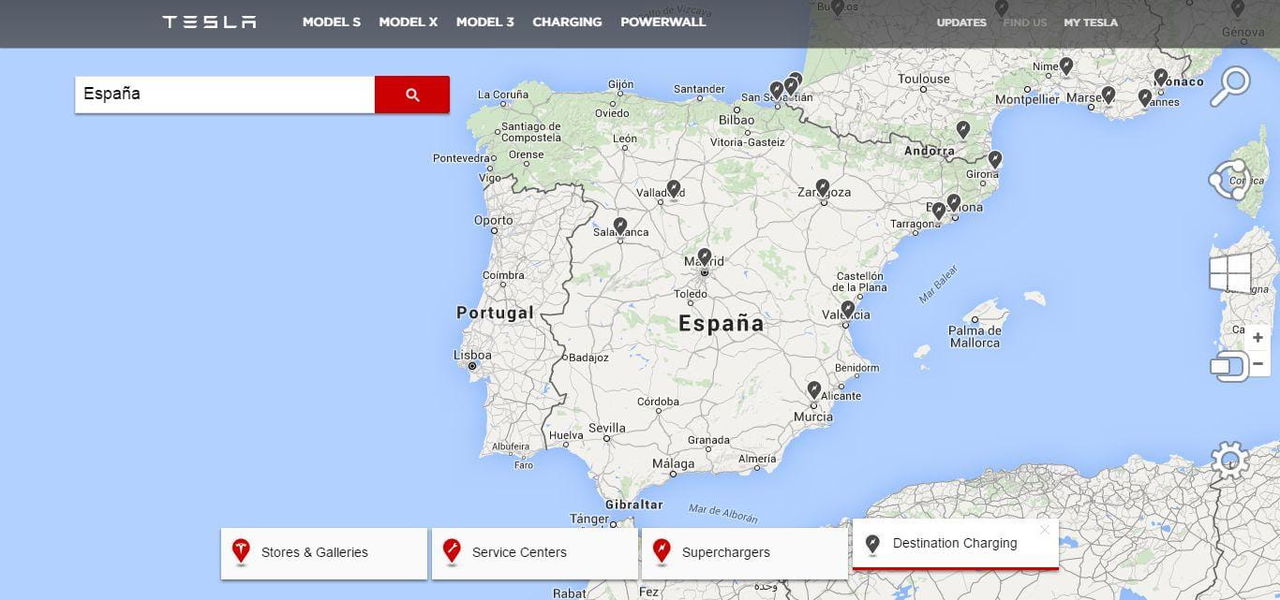Click the Portugal label on the map
The height and width of the screenshot is (600, 1280).
(495, 313)
